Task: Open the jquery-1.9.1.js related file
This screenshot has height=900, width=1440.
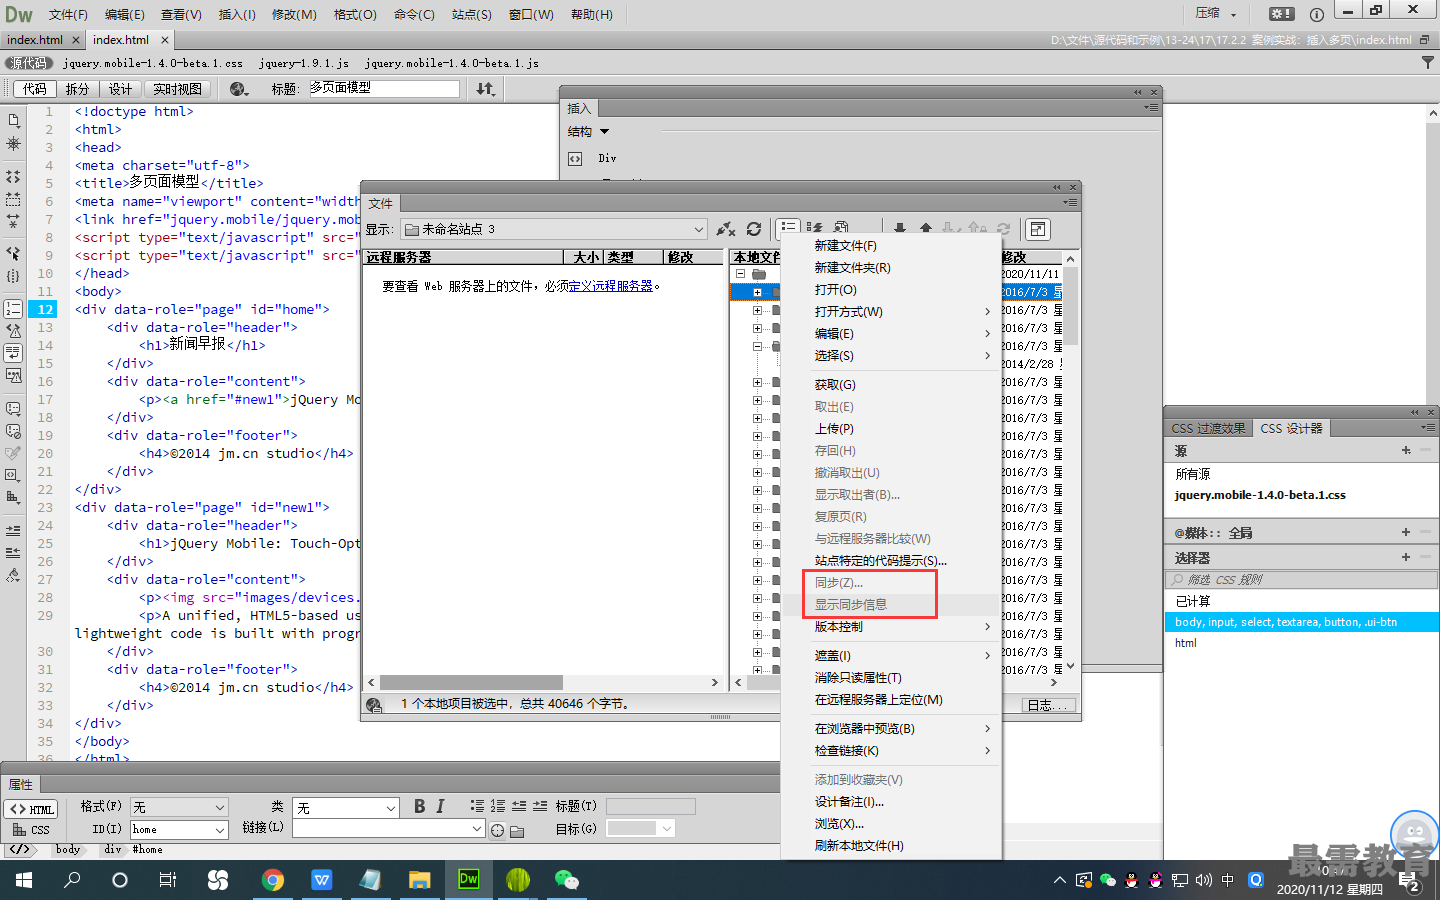Action: point(304,63)
